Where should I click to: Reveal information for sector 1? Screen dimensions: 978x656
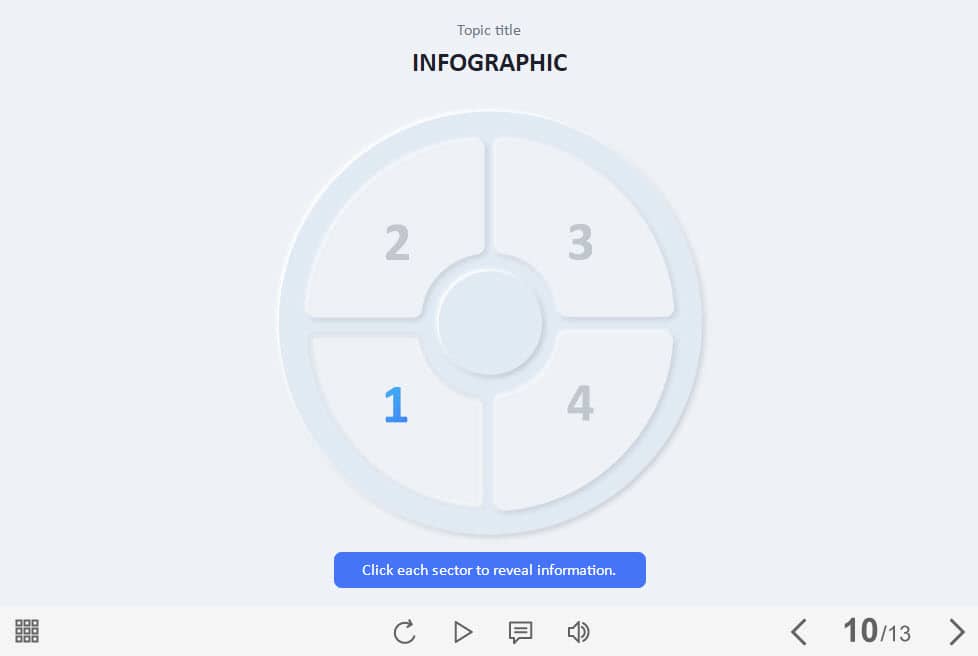(x=395, y=405)
